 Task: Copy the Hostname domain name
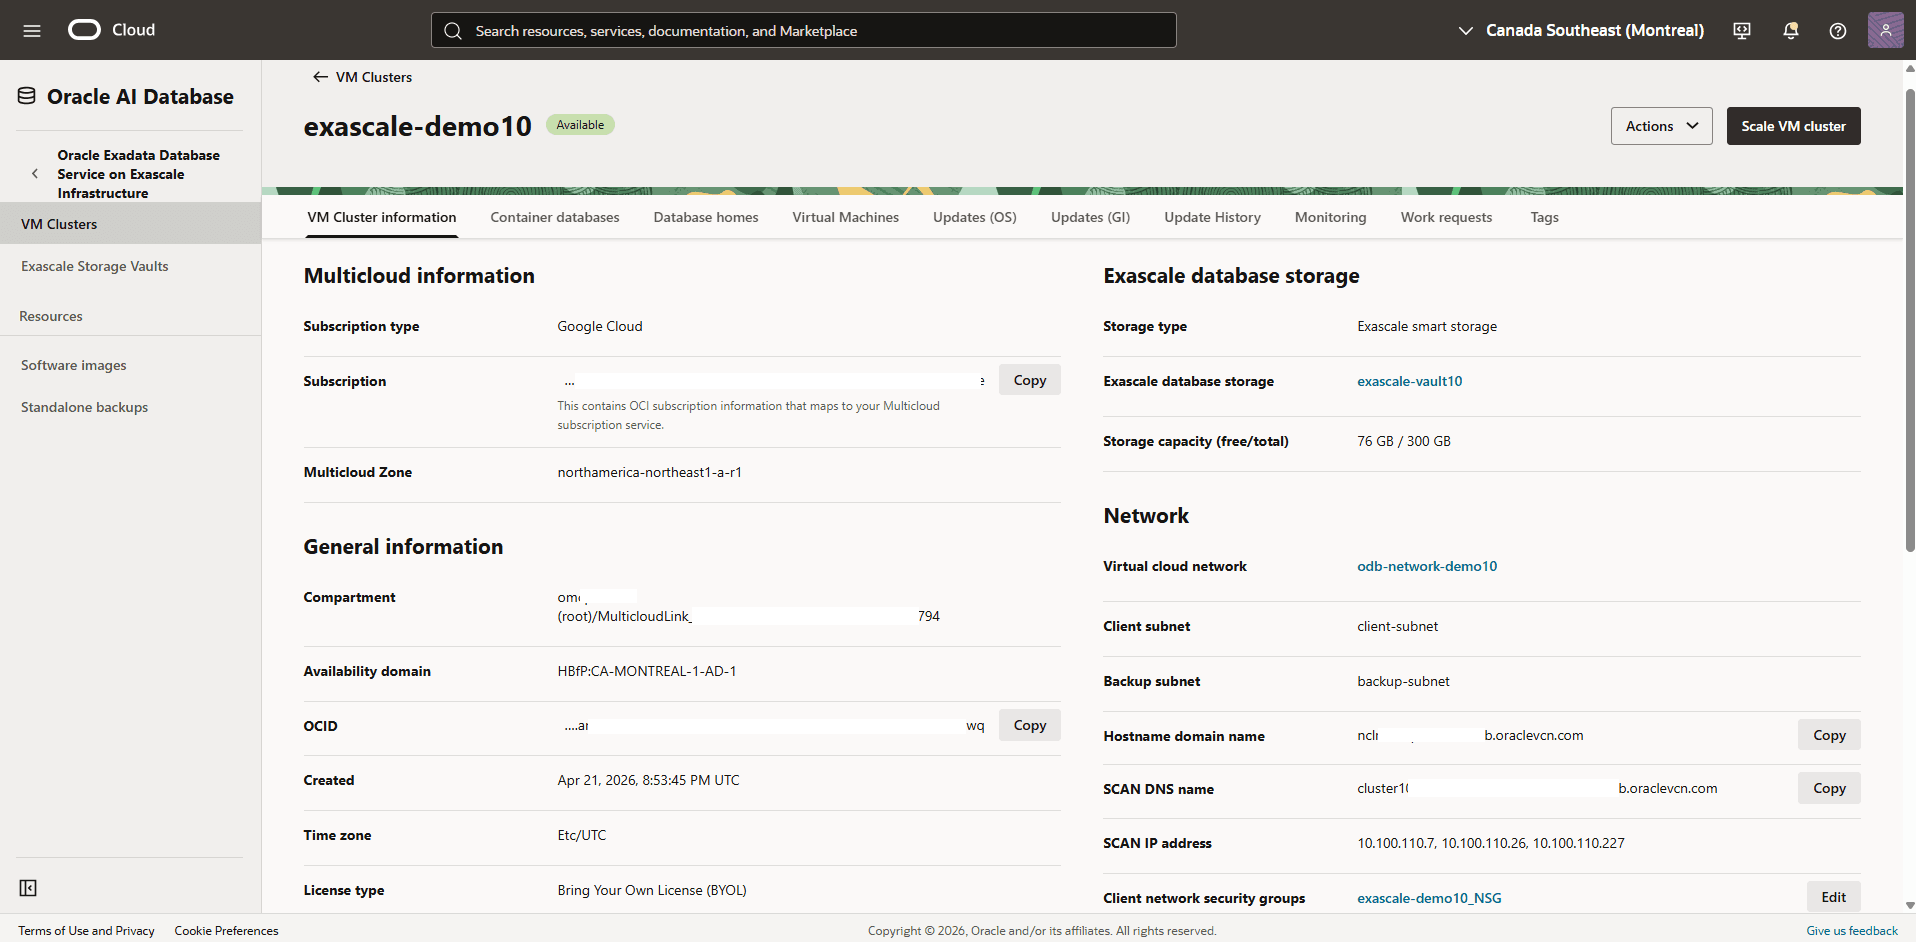[x=1829, y=735]
